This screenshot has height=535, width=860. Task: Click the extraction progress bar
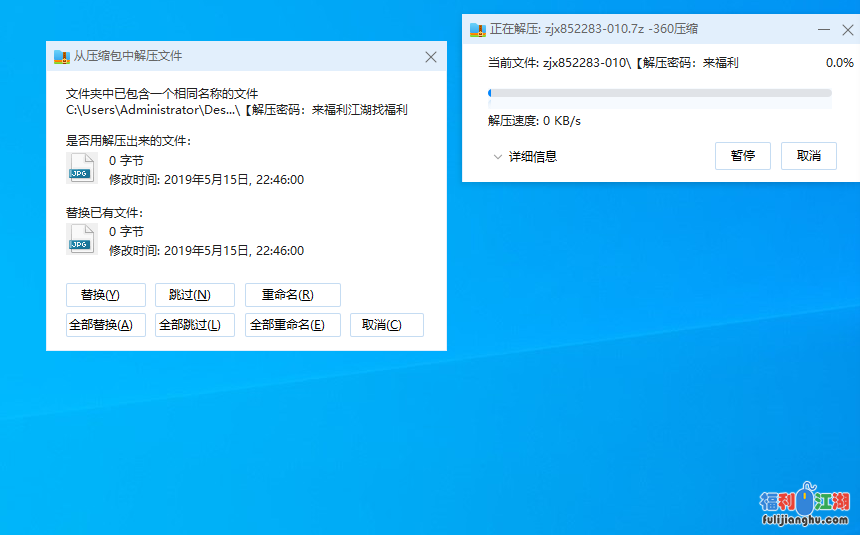(659, 93)
